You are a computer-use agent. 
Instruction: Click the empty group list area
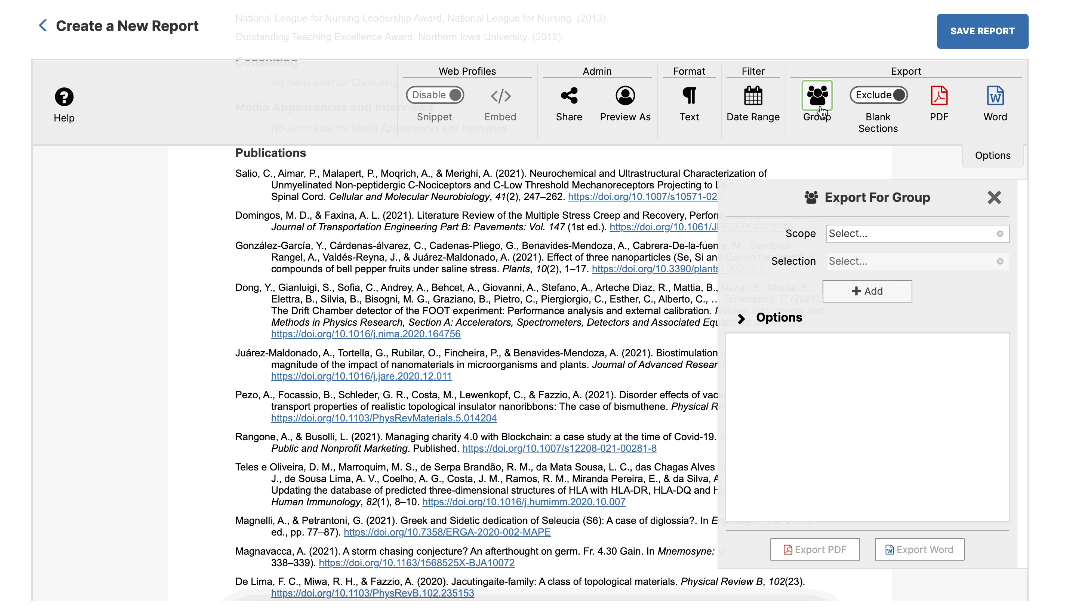(x=867, y=428)
